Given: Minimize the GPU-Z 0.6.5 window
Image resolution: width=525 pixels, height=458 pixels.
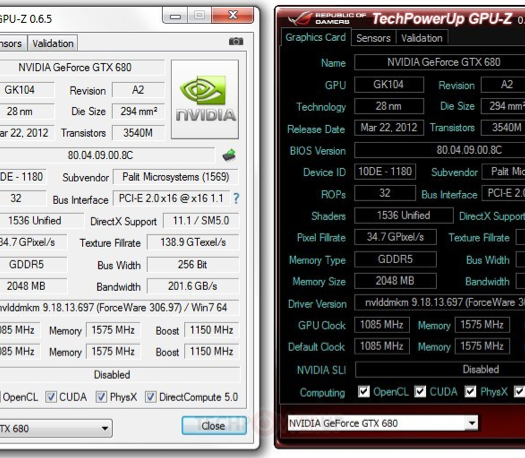Looking at the screenshot, I should point(175,16).
